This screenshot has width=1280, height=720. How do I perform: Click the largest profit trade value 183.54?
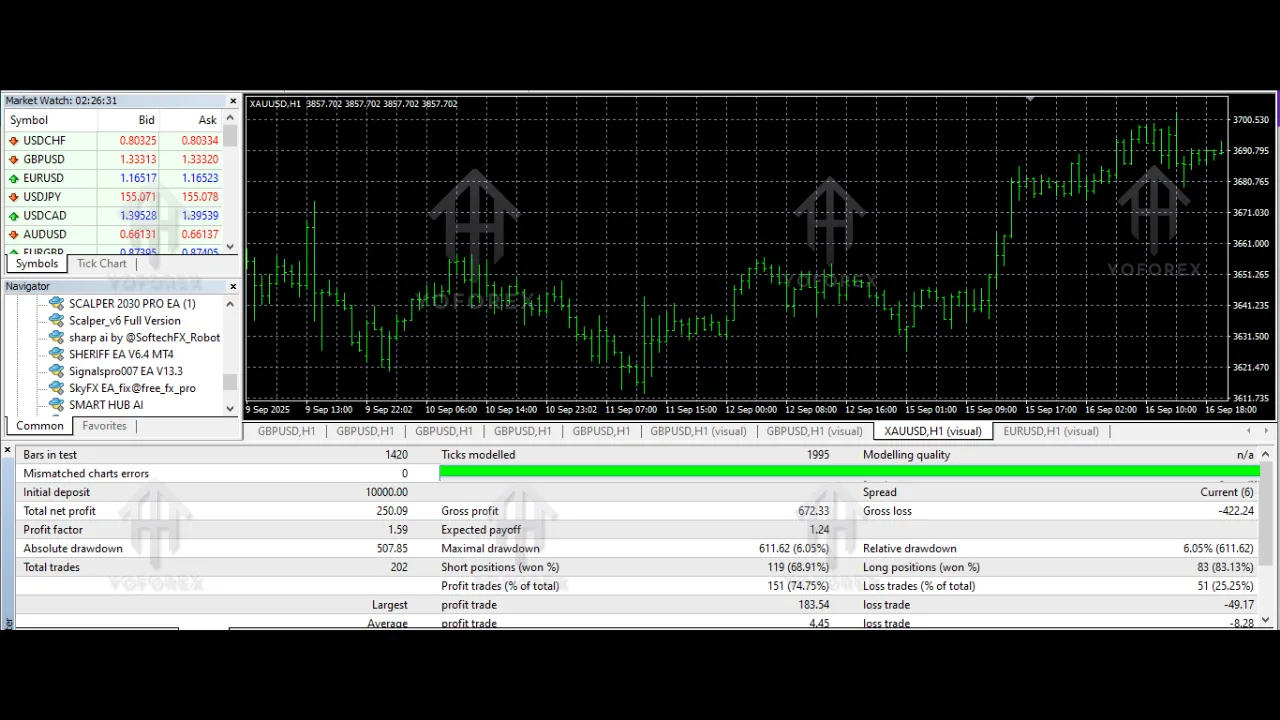point(814,605)
